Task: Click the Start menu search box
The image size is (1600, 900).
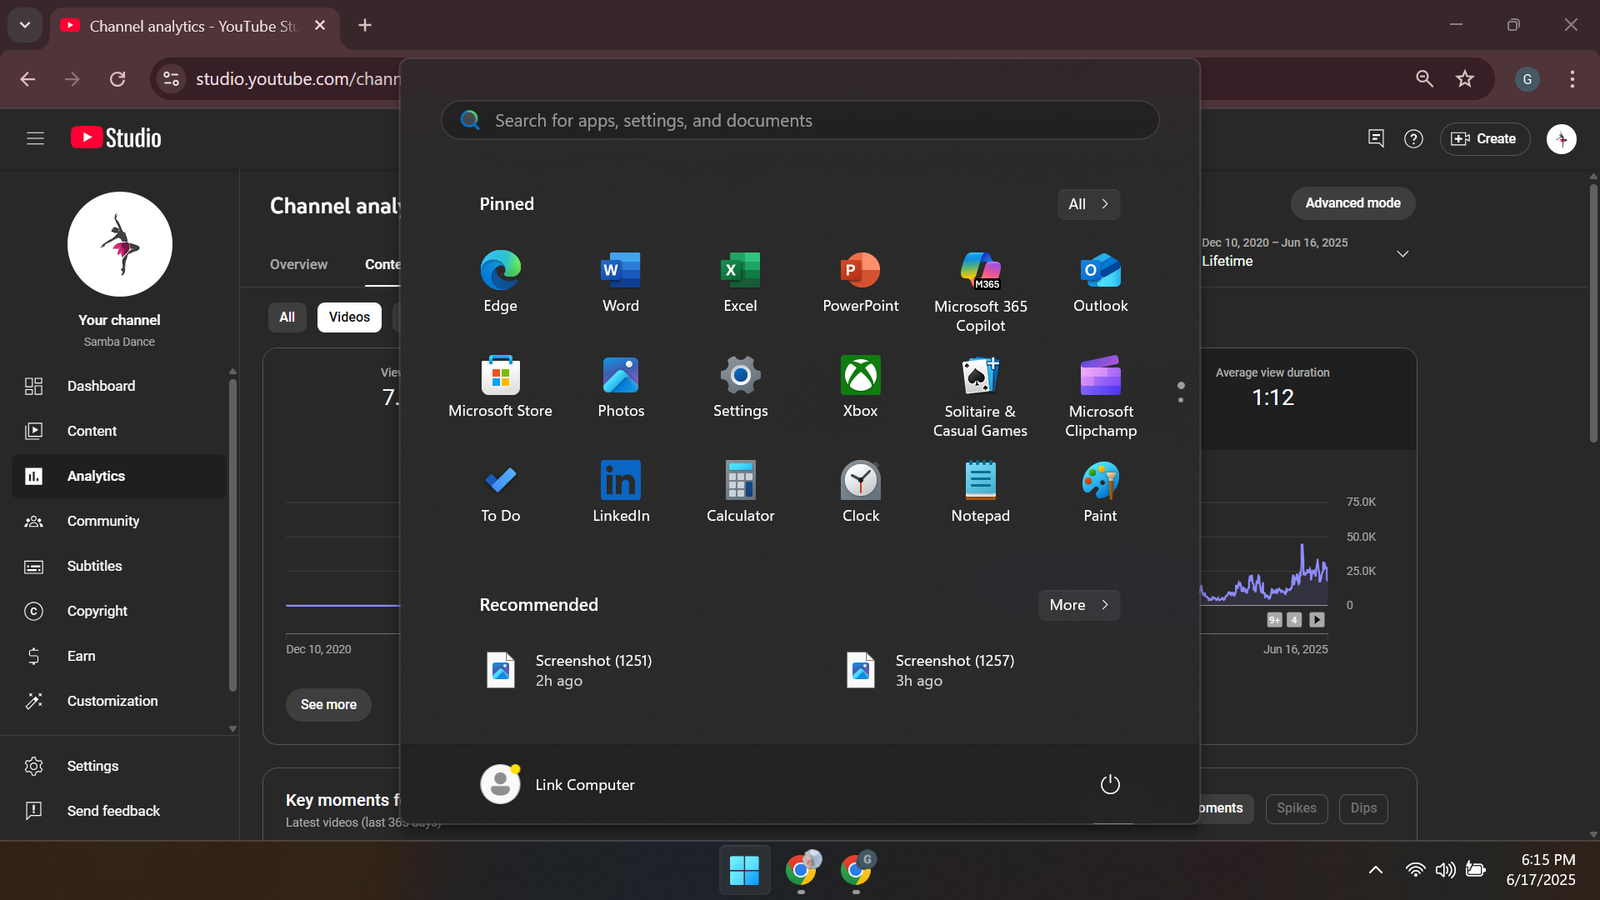Action: 800,120
